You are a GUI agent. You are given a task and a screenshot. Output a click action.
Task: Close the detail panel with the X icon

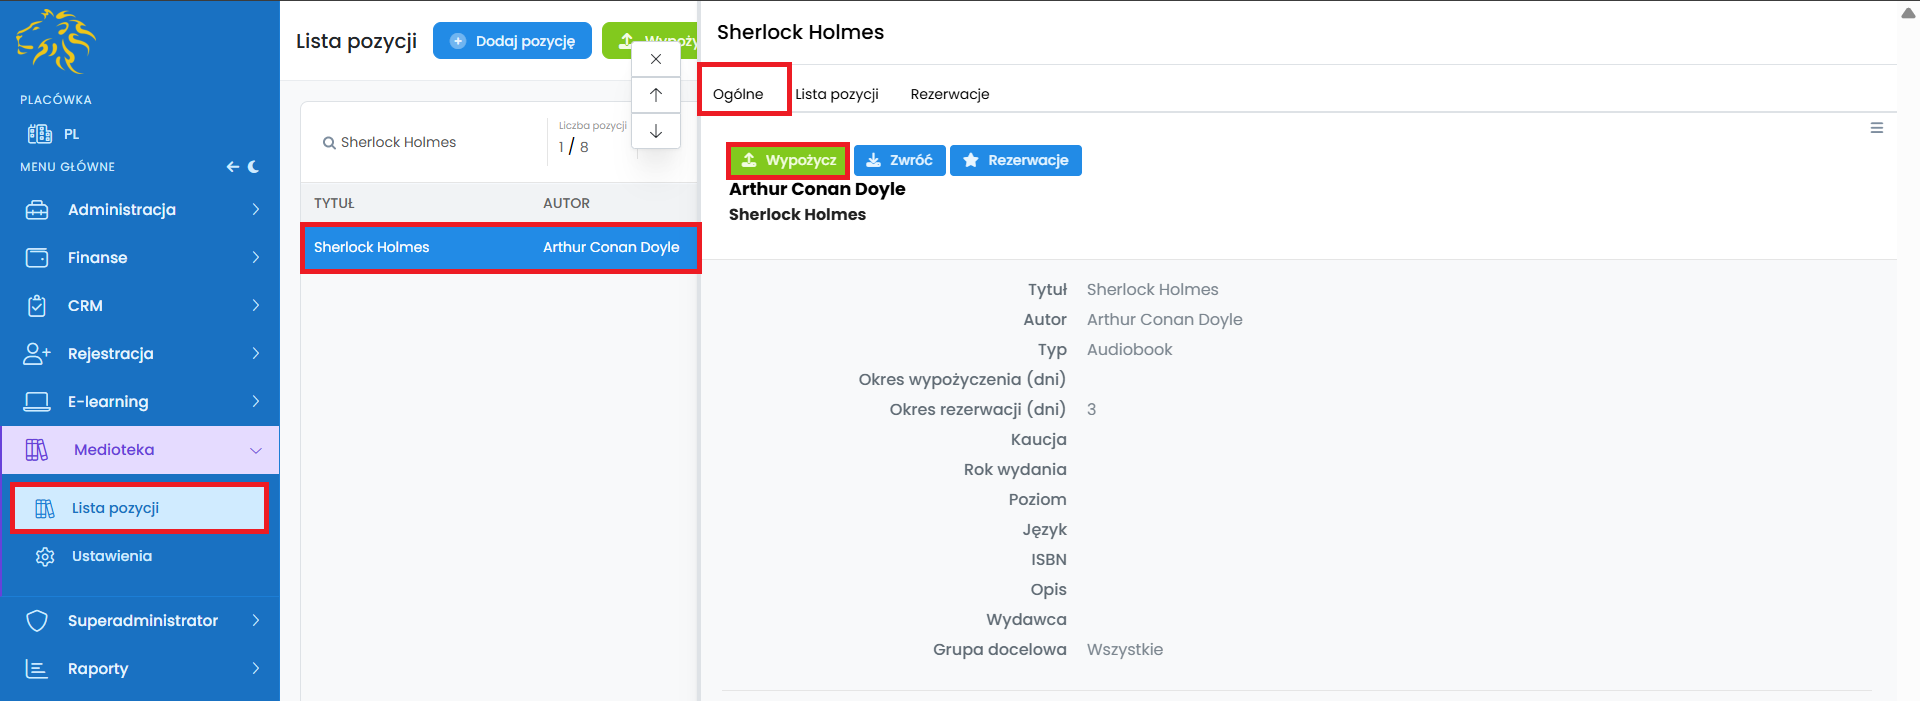pyautogui.click(x=656, y=59)
